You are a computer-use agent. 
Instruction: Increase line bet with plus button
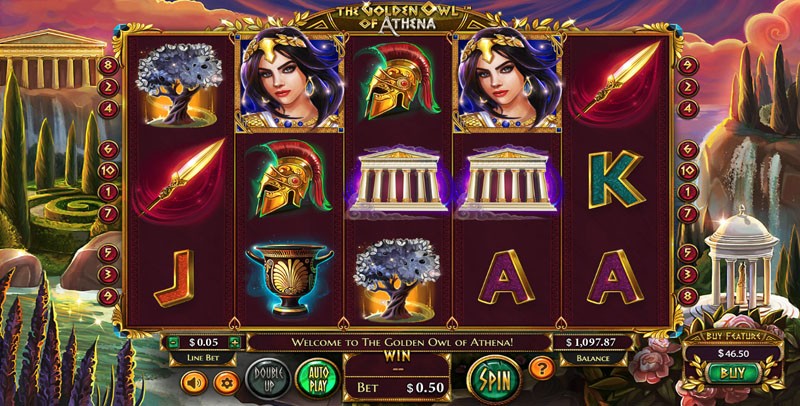pos(234,342)
